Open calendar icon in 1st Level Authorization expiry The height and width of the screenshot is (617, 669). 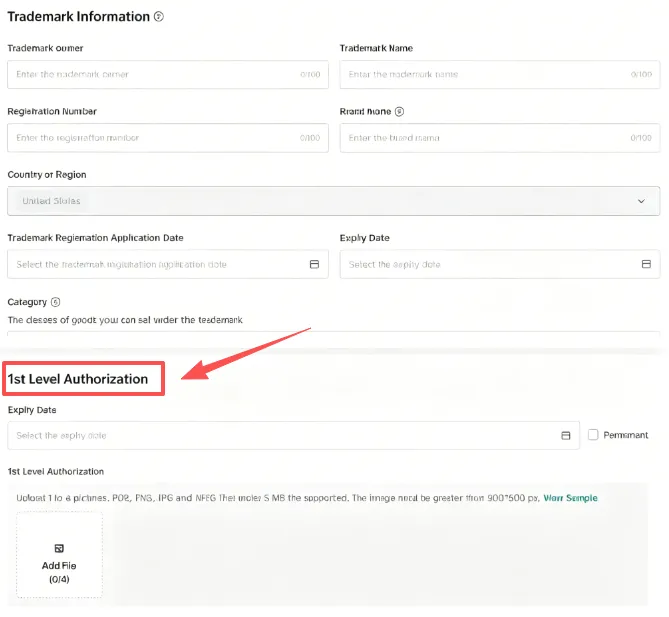[x=565, y=436]
